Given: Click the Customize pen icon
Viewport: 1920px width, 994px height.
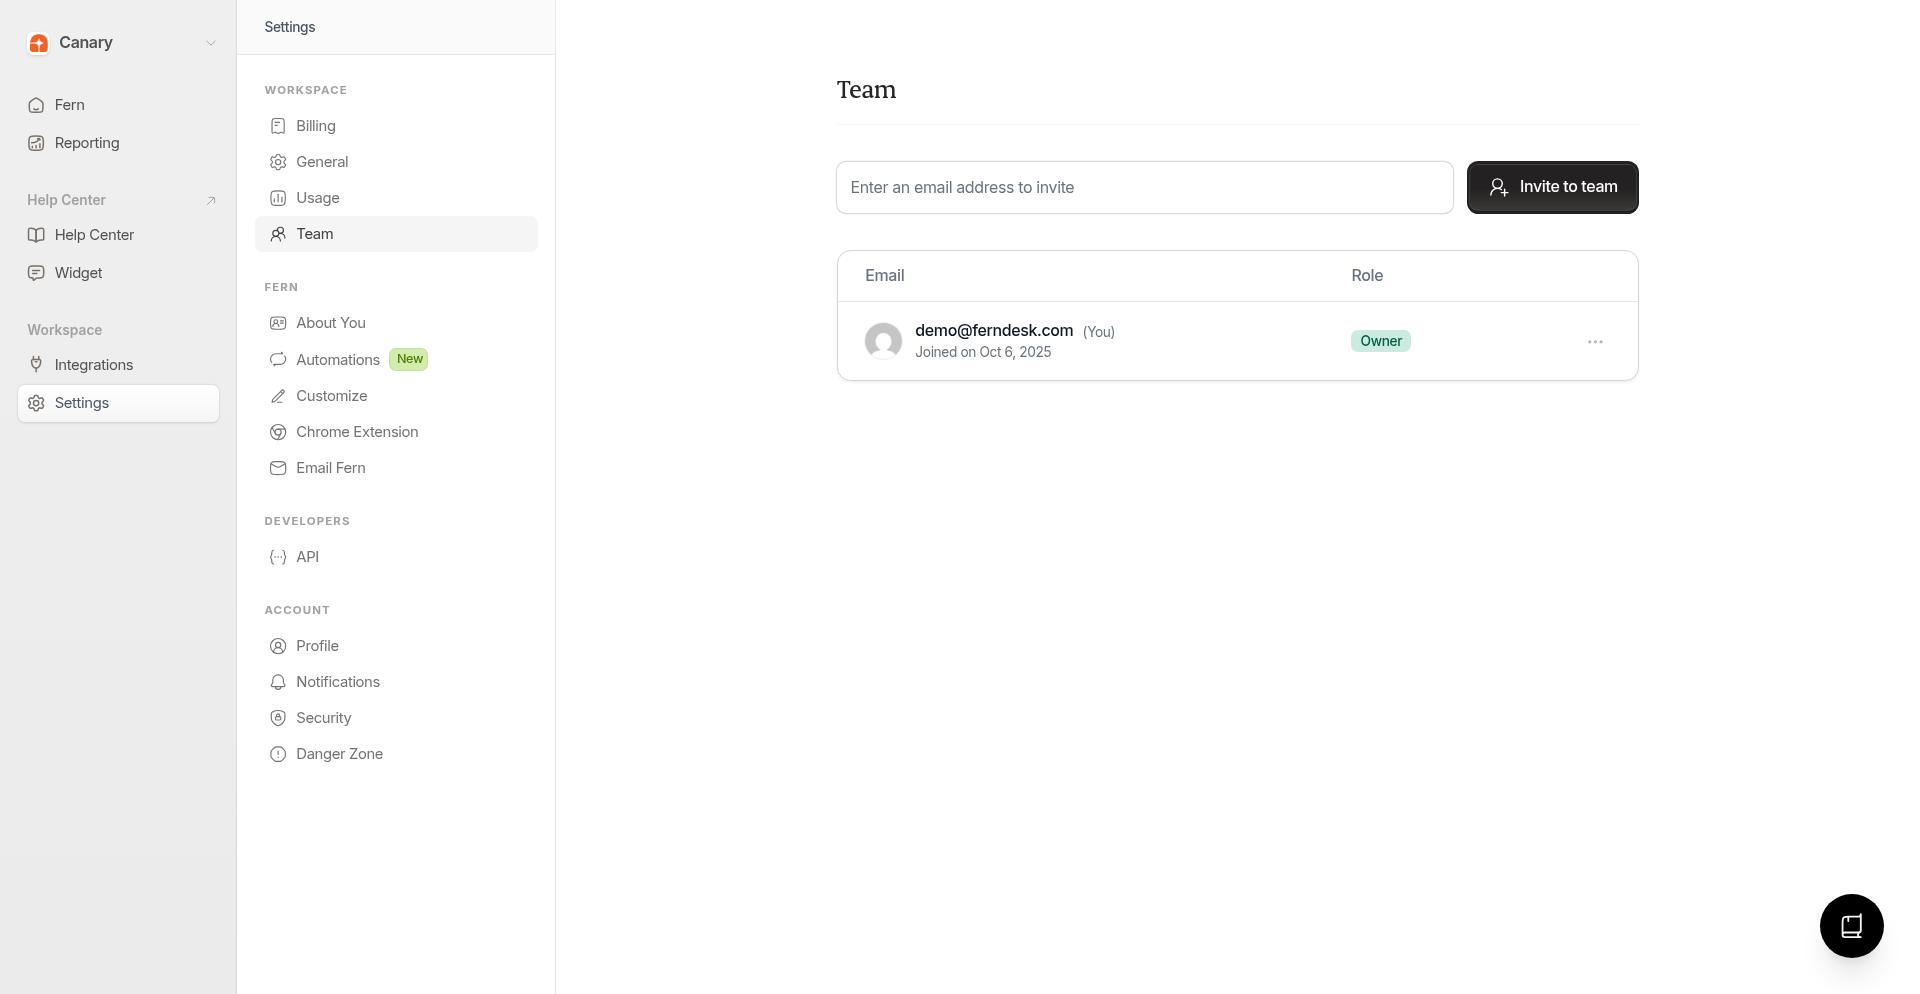Looking at the screenshot, I should tap(278, 395).
